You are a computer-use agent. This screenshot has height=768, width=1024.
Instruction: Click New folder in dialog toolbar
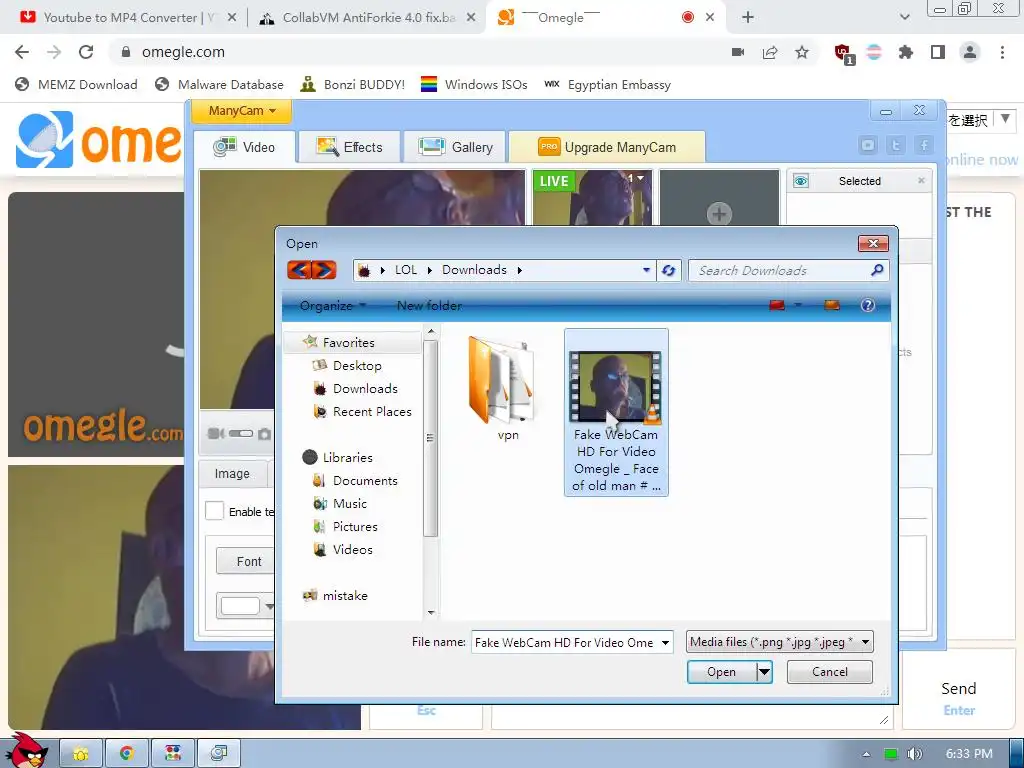tap(429, 306)
